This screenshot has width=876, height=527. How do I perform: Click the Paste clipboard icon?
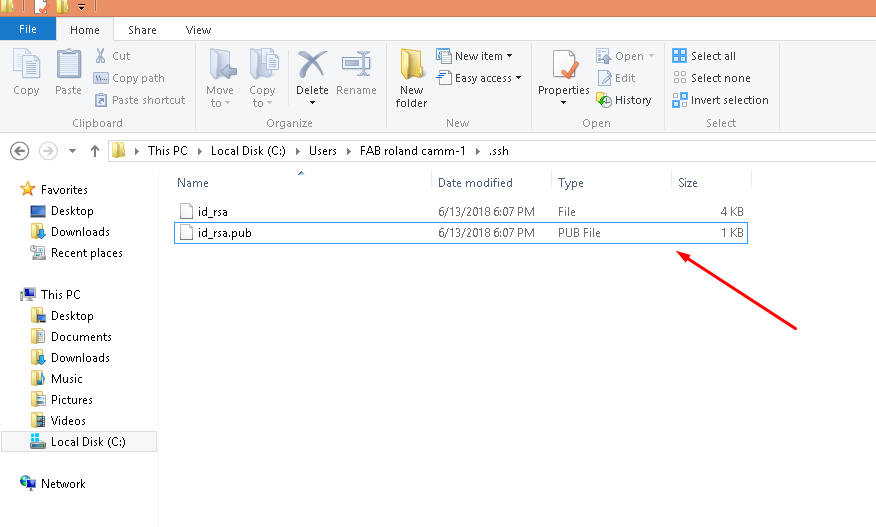coord(69,63)
